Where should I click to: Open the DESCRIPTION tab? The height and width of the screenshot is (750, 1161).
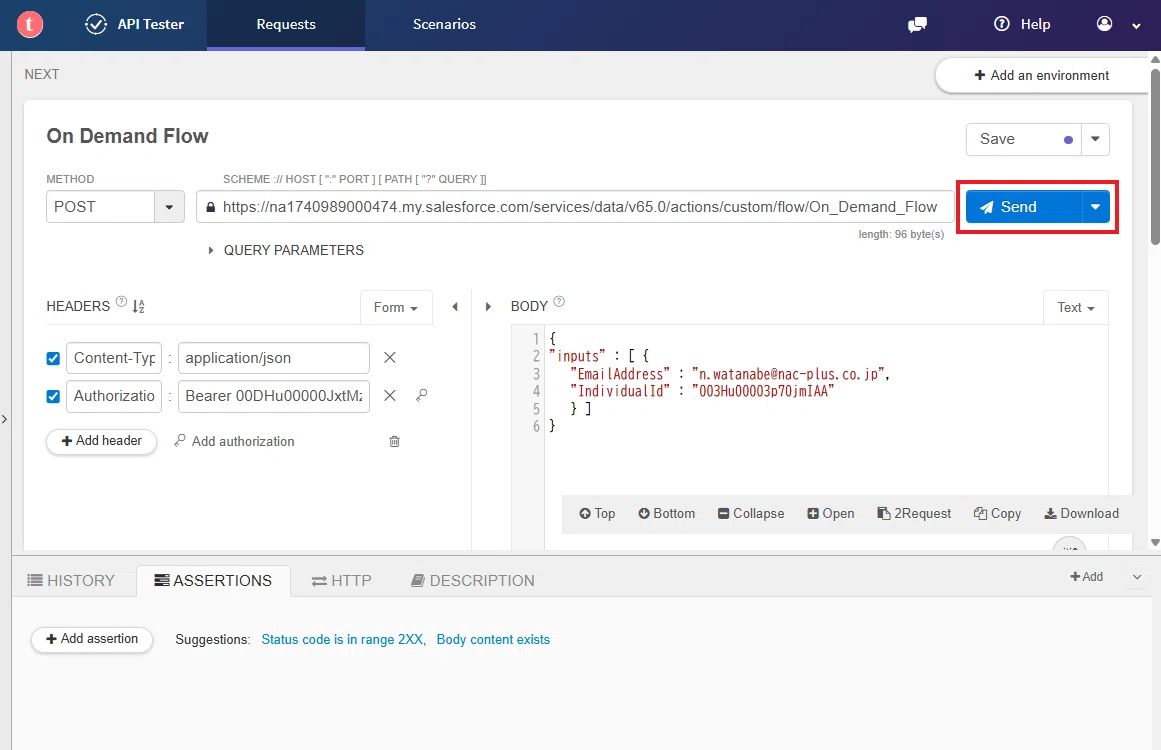click(x=472, y=580)
